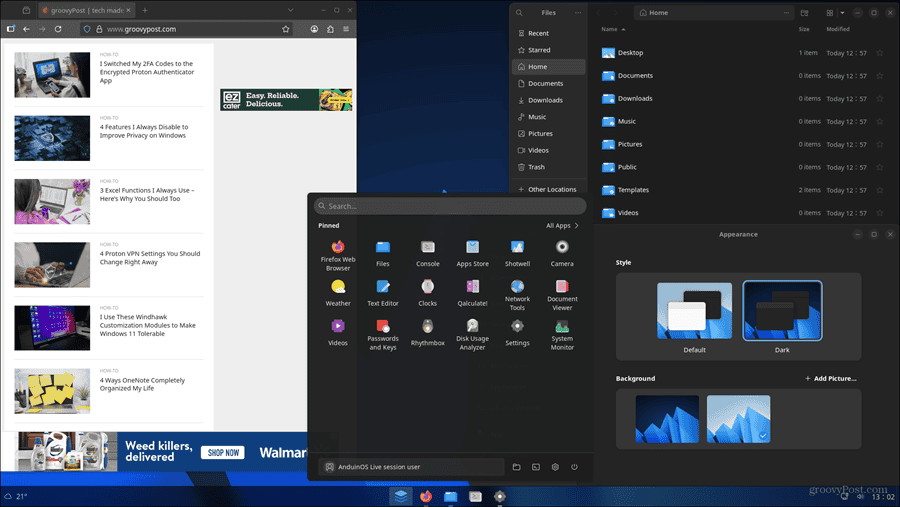Viewport: 900px width, 507px height.
Task: Click the launcher Search field
Action: [x=450, y=206]
